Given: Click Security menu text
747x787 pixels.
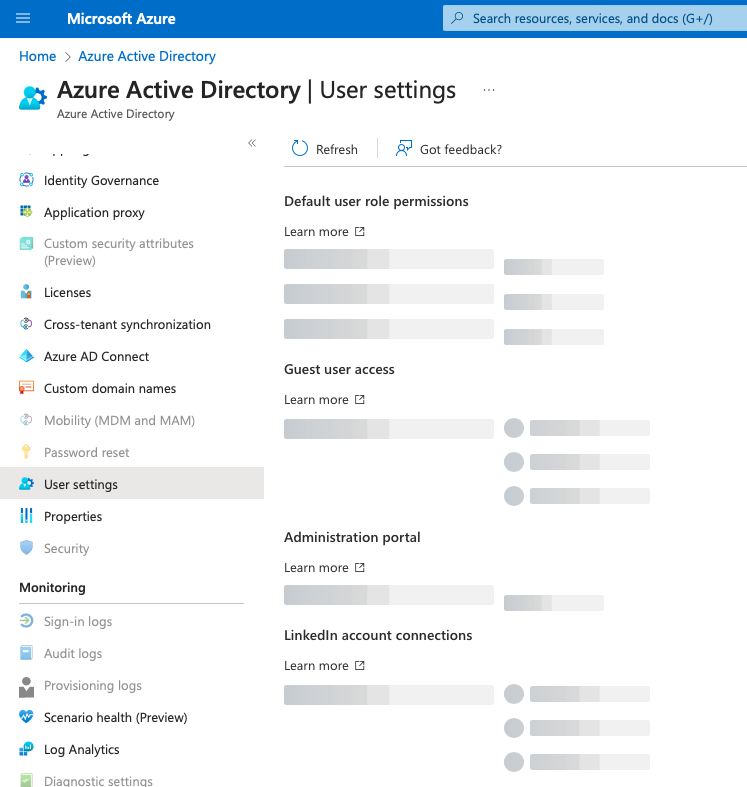Looking at the screenshot, I should [x=66, y=549].
